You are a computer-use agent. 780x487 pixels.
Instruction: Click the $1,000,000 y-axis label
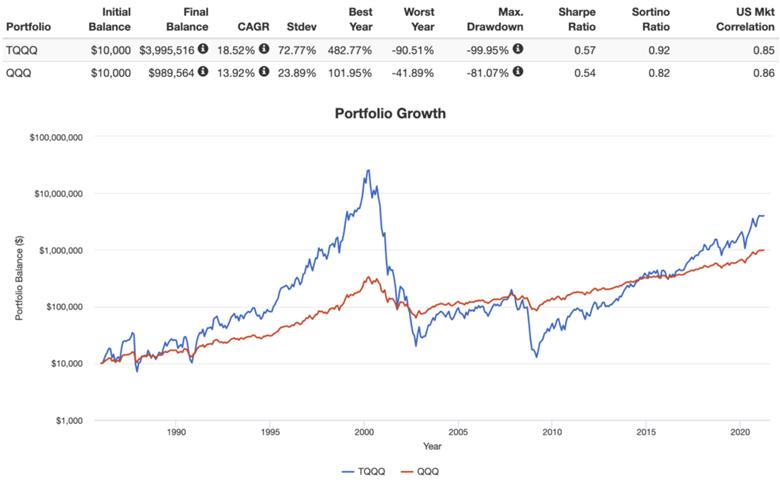pyautogui.click(x=61, y=250)
